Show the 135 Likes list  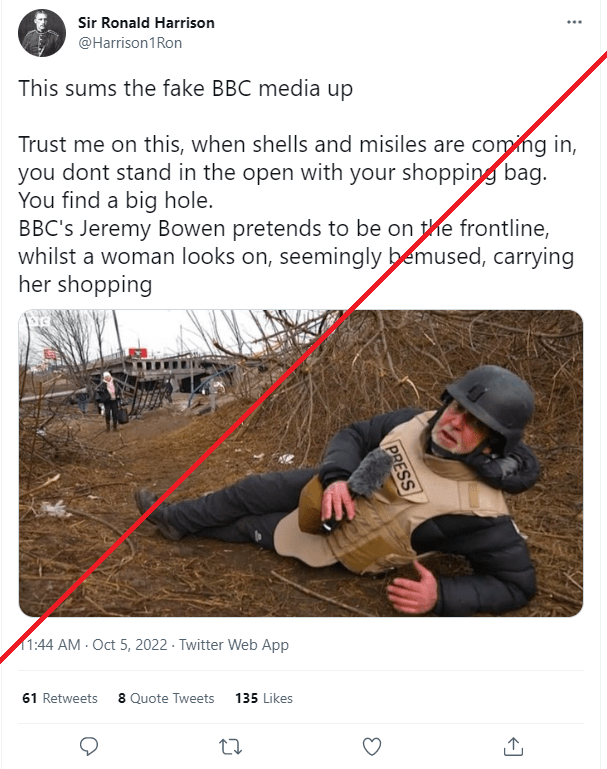[x=263, y=698]
